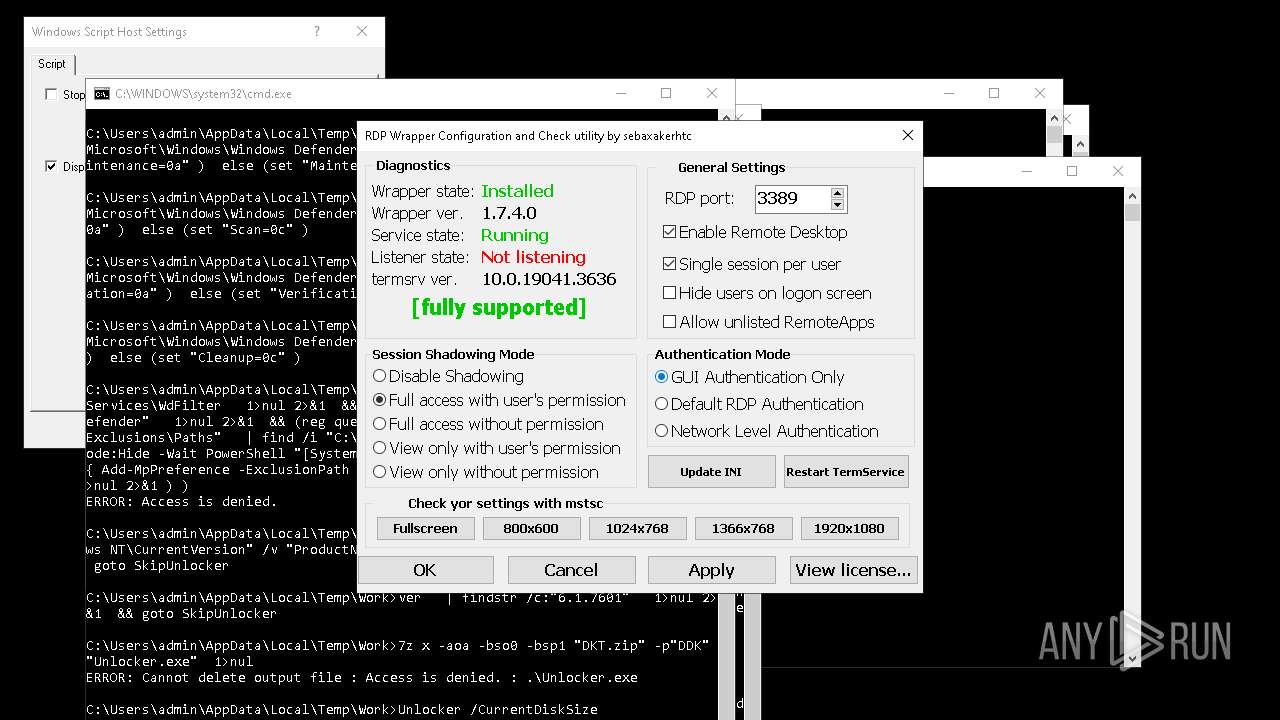Test mstsc at 1920x1080
The image size is (1280, 720).
[849, 528]
